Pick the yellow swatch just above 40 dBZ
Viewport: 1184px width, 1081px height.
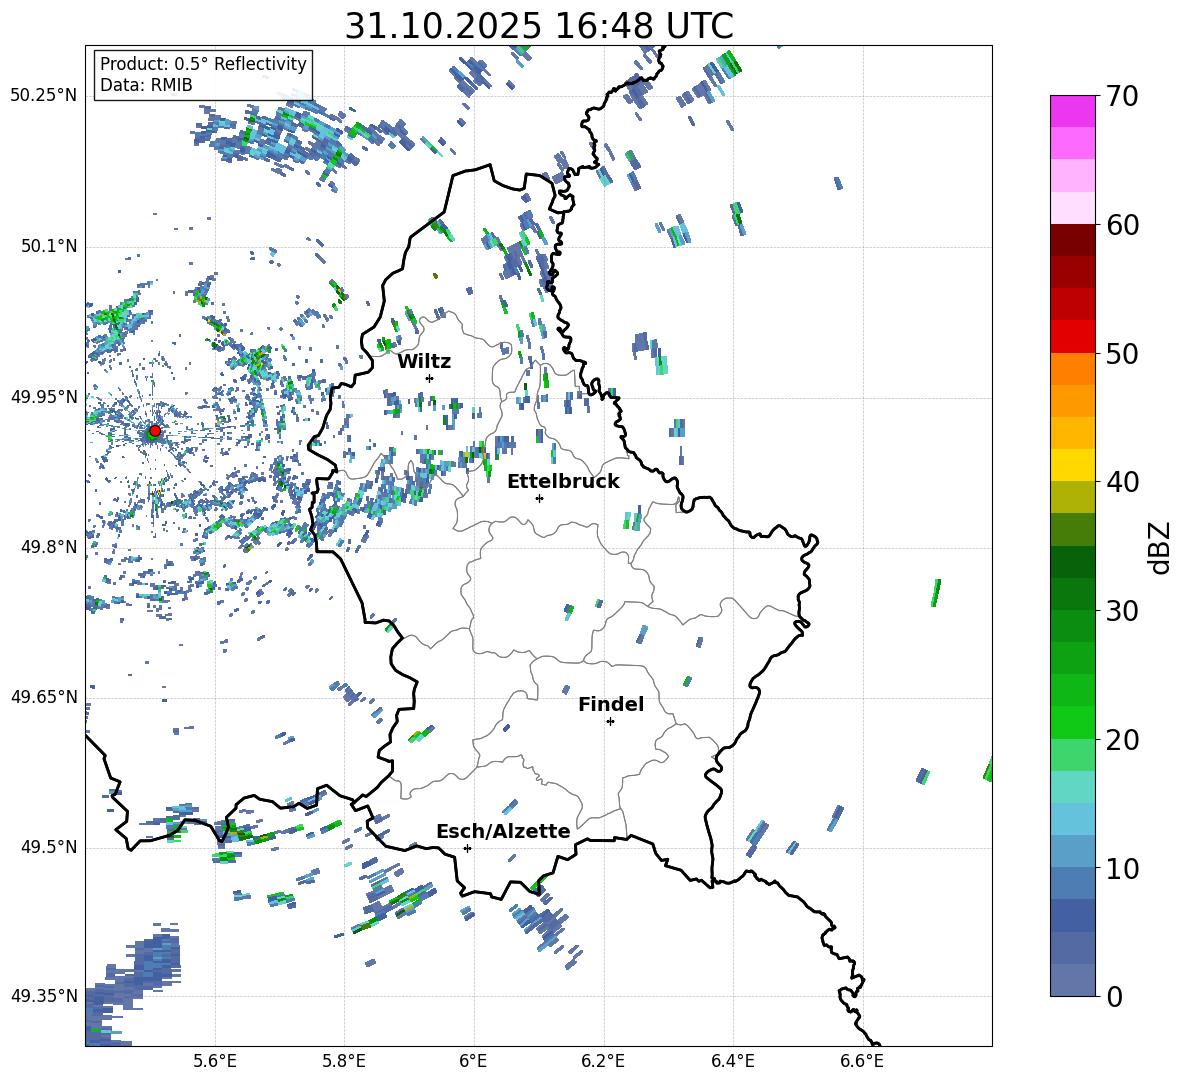1073,465
